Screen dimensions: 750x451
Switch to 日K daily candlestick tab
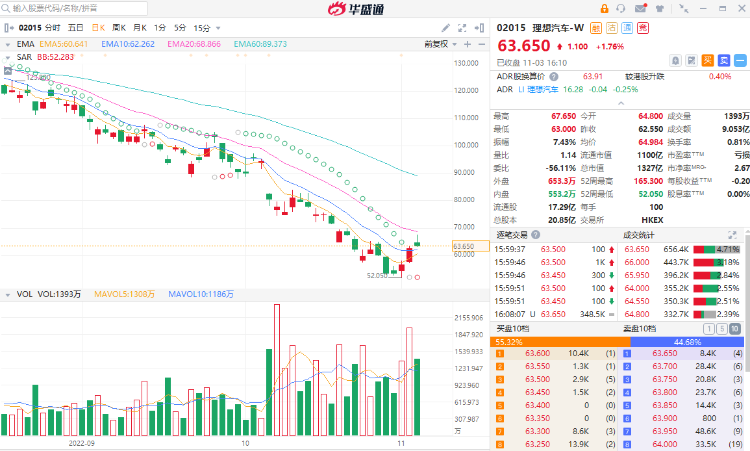99,28
